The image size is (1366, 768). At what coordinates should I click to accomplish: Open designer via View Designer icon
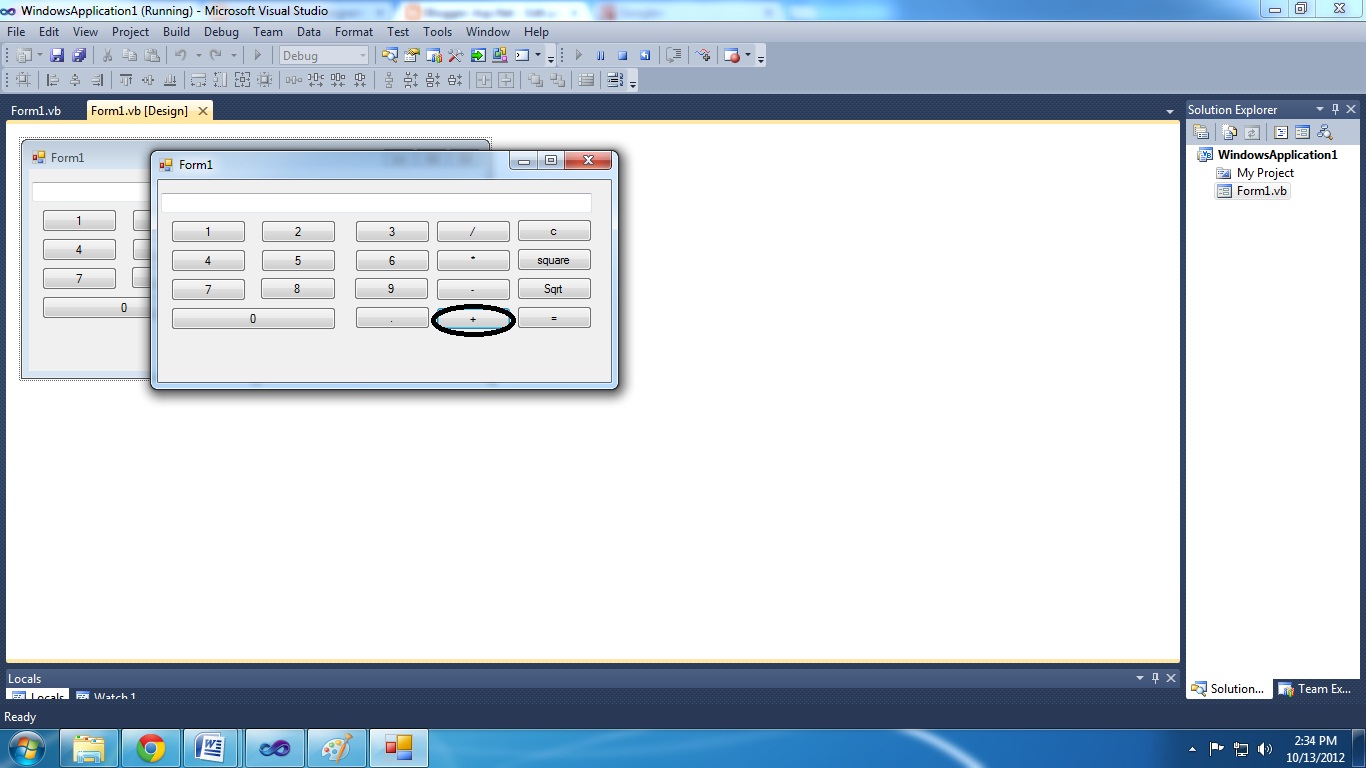pos(1301,131)
